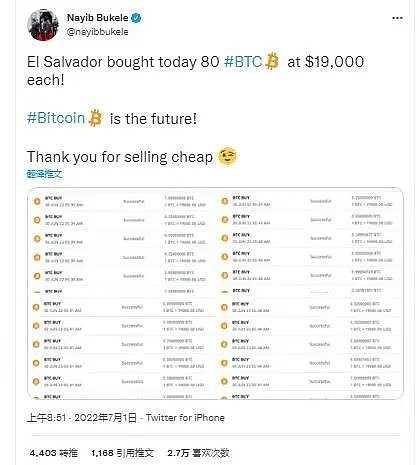417x465 pixels.
Task: Open the attached BTC transactions image
Action: [x=215, y=293]
